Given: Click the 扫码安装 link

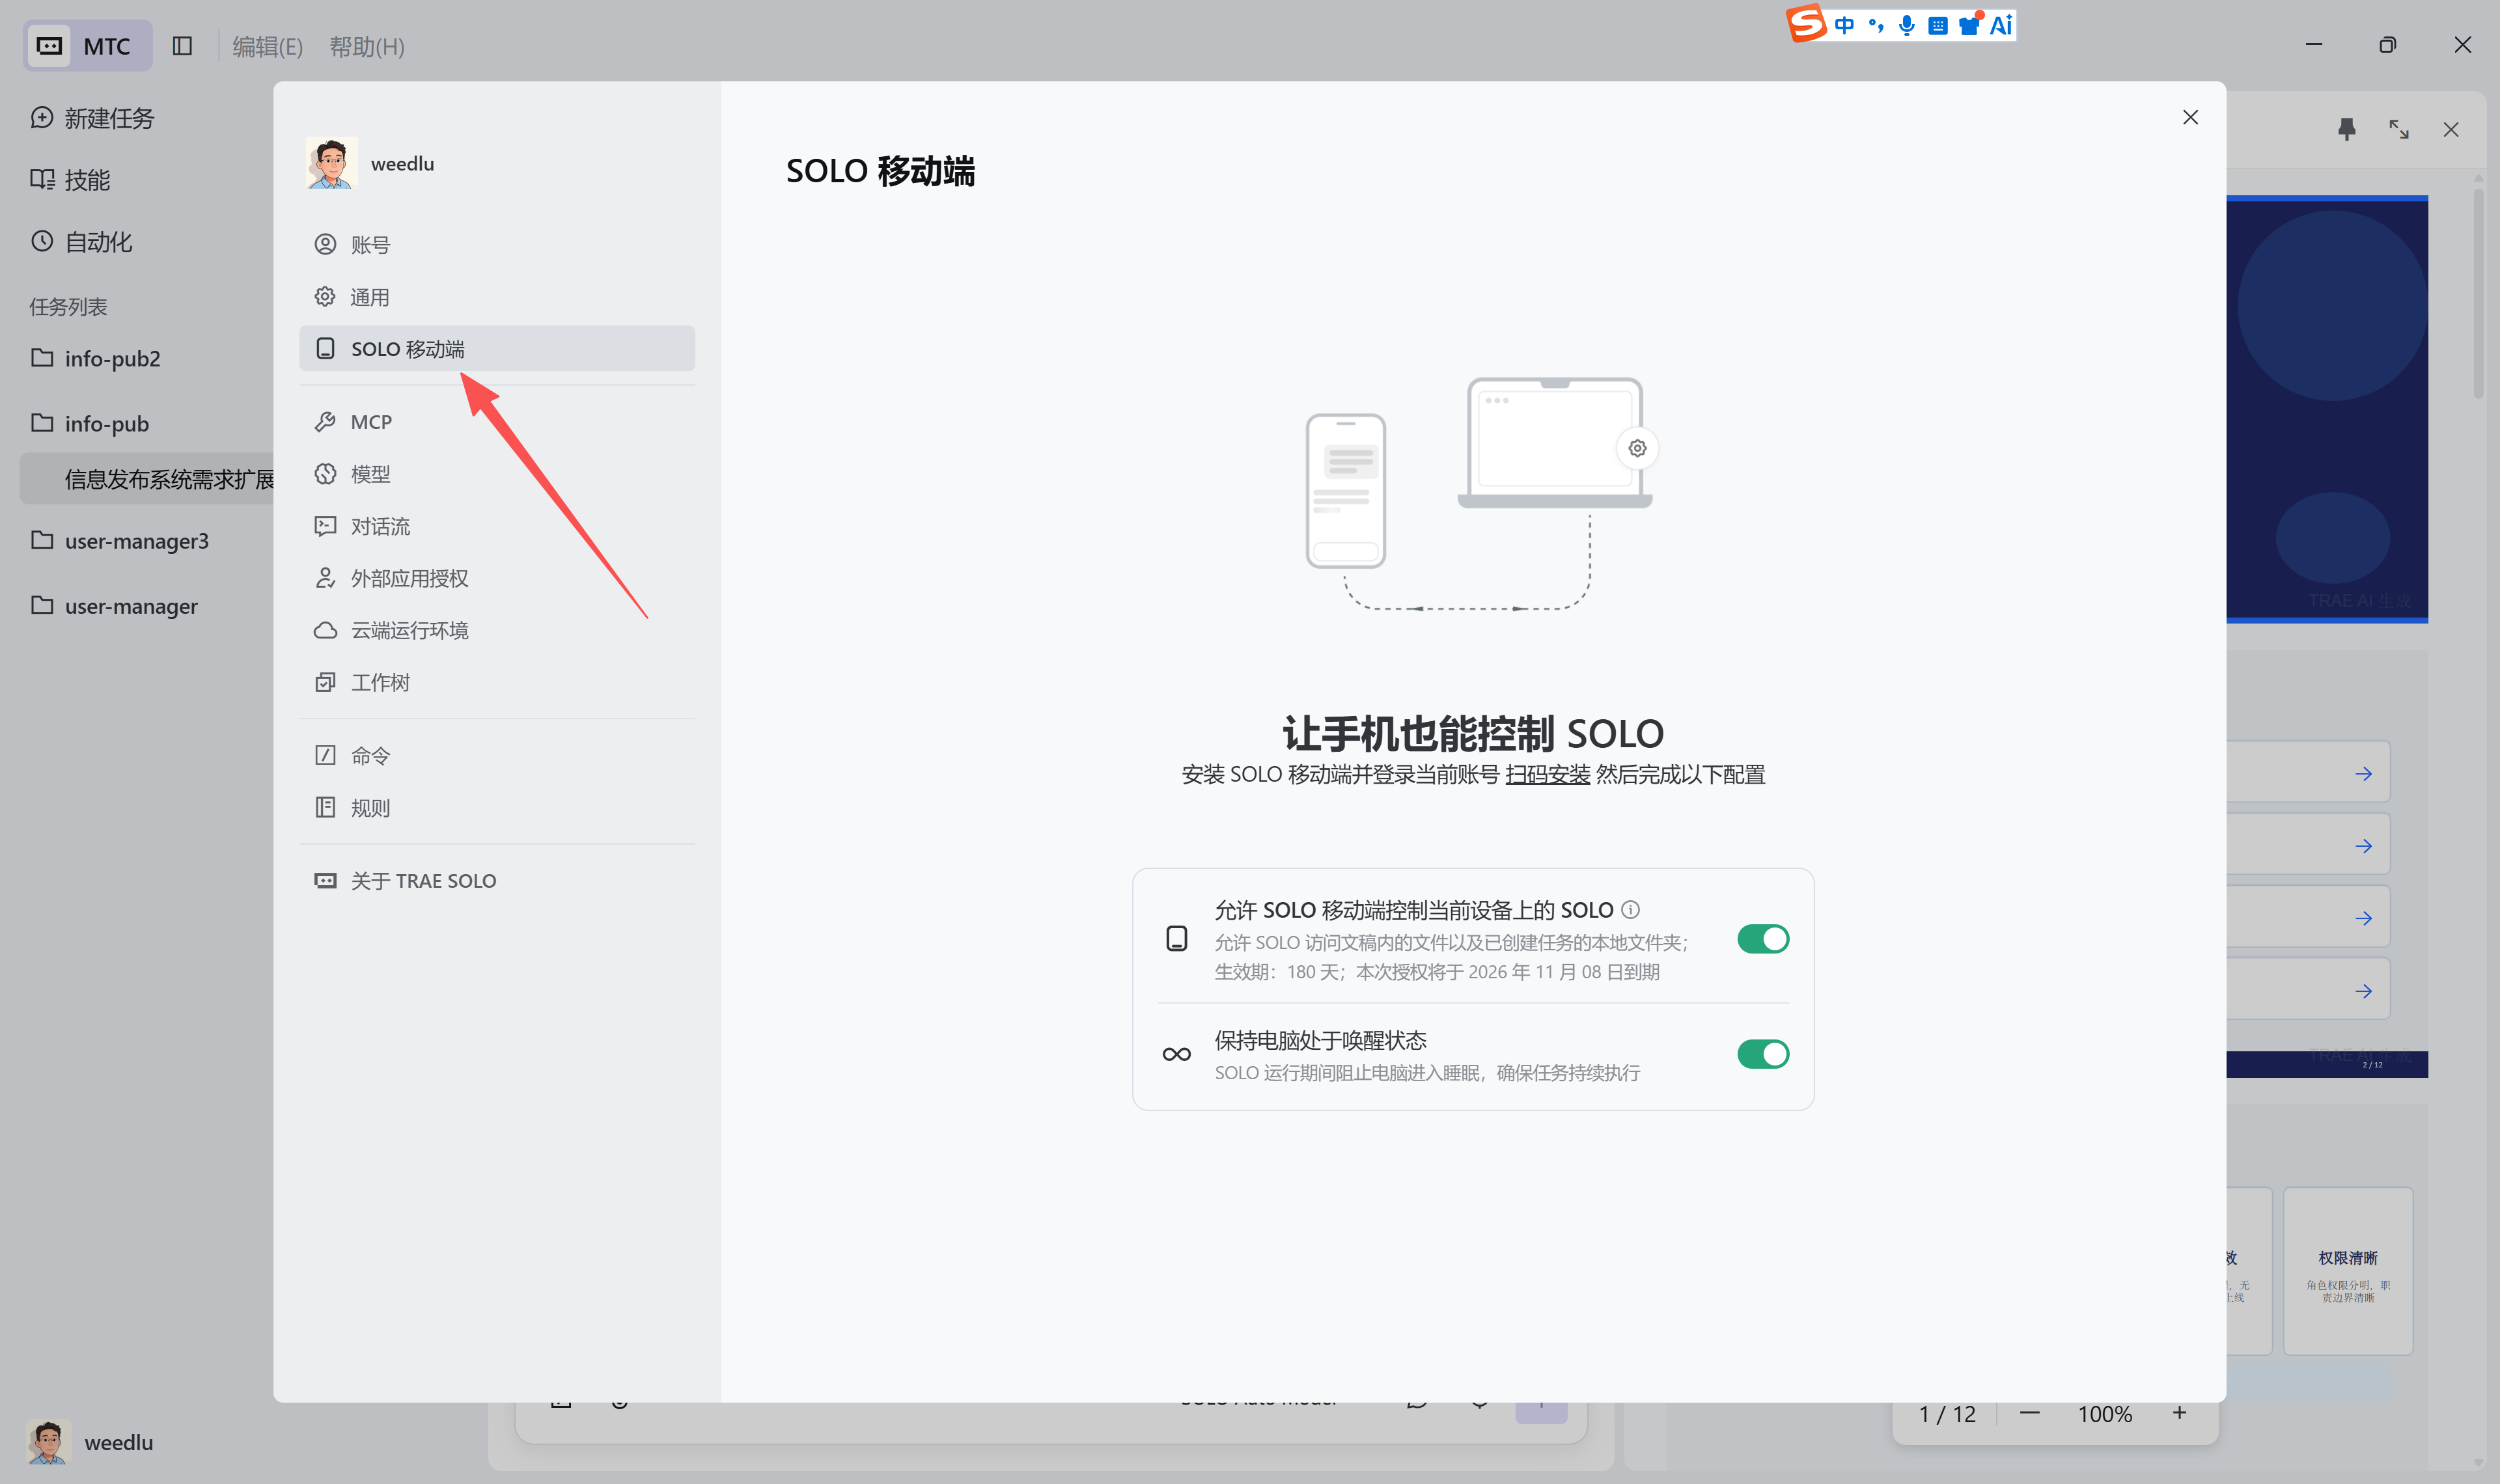Looking at the screenshot, I should pyautogui.click(x=1547, y=774).
